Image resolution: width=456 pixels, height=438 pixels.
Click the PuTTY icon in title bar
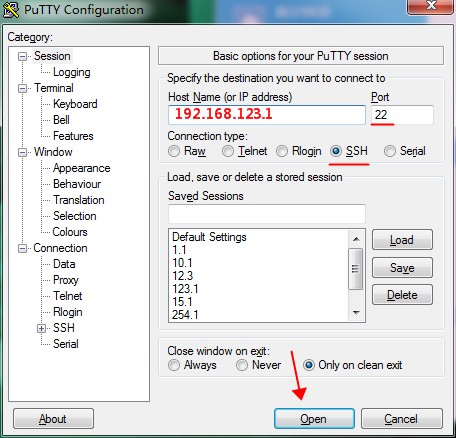[x=11, y=10]
